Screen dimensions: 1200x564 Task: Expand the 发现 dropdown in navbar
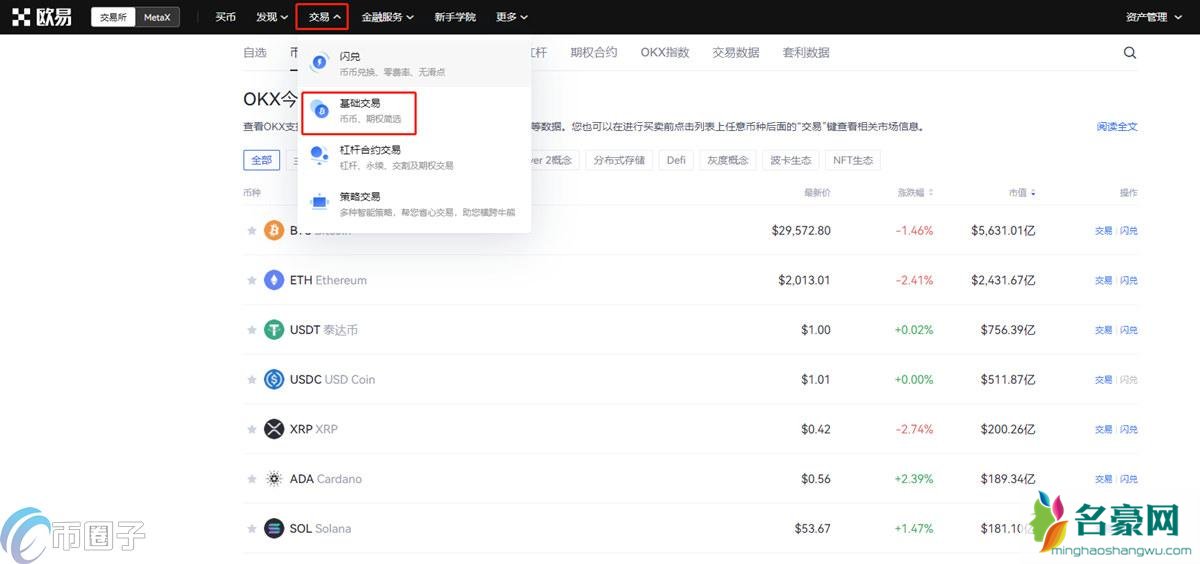tap(271, 17)
